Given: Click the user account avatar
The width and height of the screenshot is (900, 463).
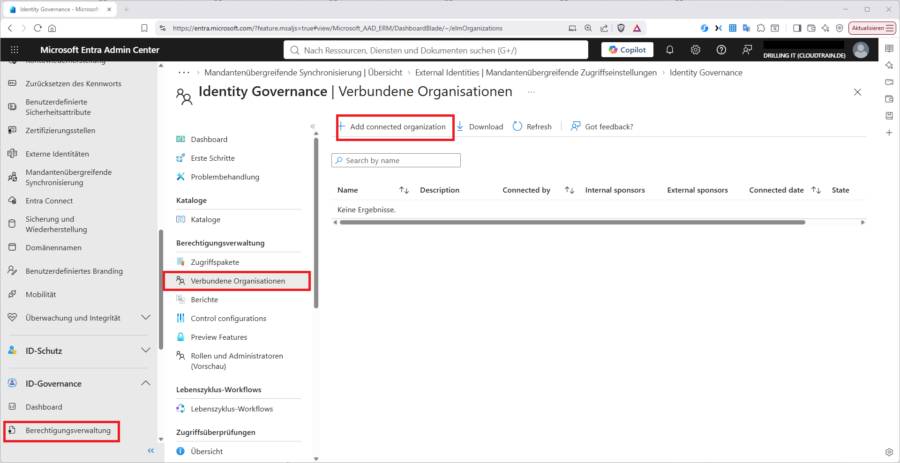Looking at the screenshot, I should [x=860, y=50].
